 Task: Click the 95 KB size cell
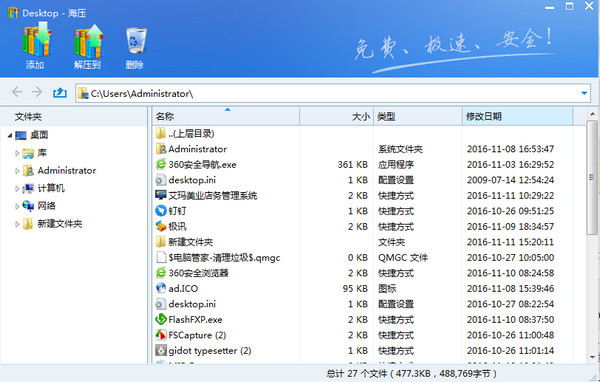[x=355, y=289]
